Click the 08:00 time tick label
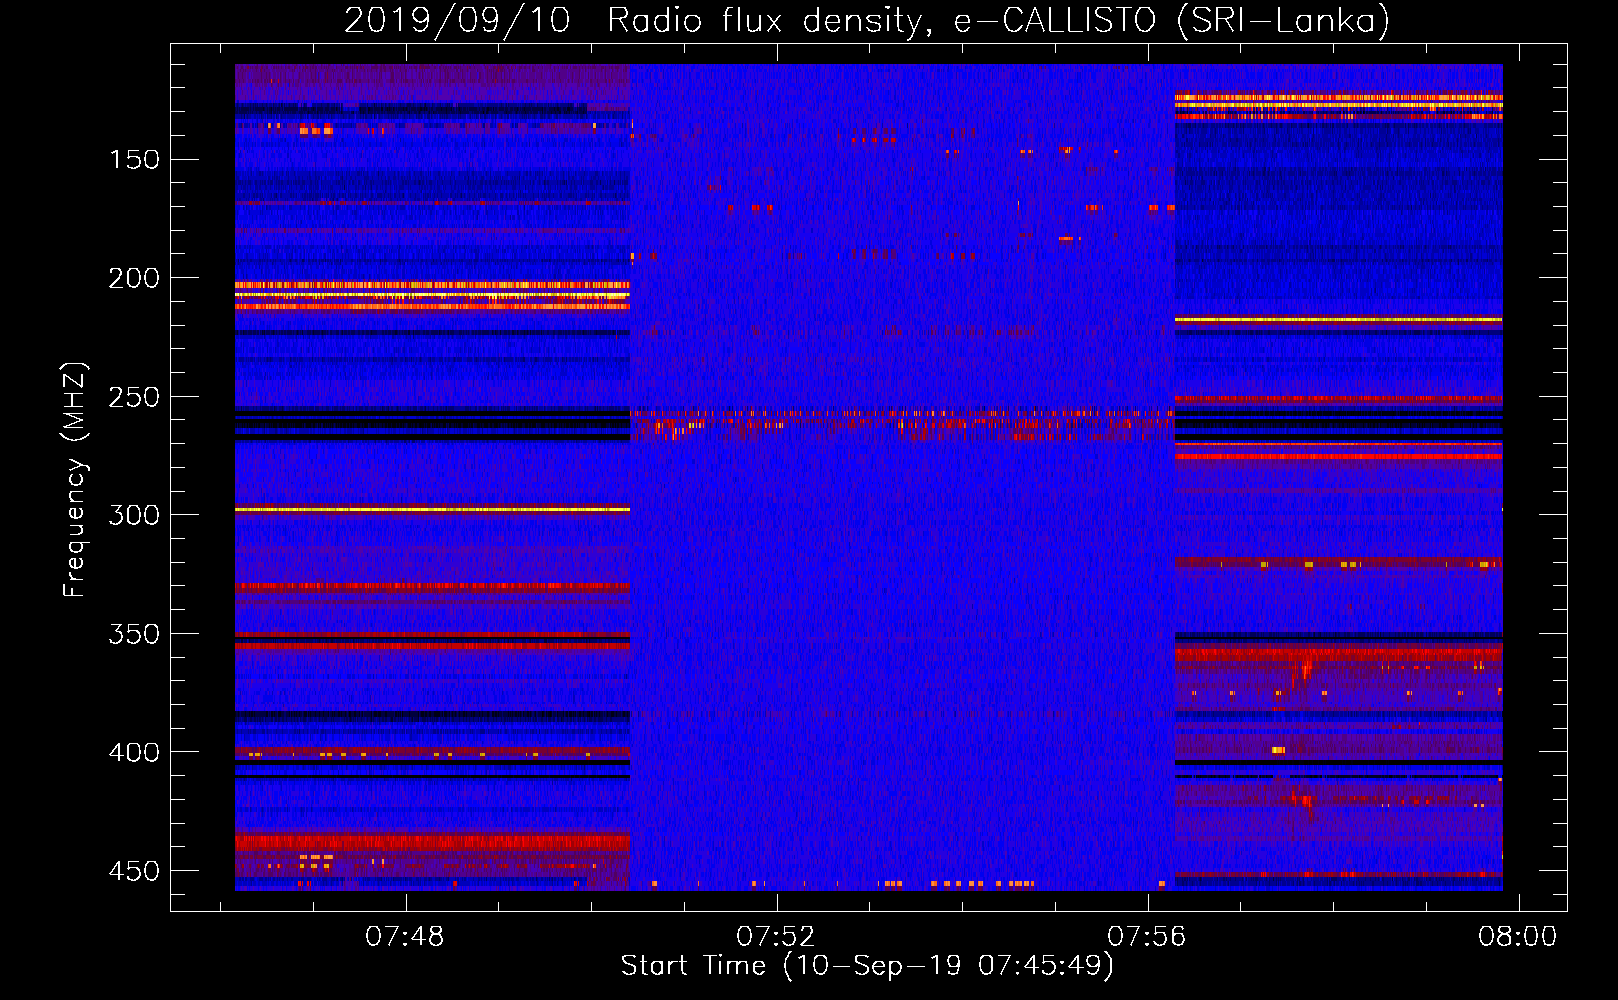This screenshot has height=1000, width=1618. pyautogui.click(x=1518, y=937)
